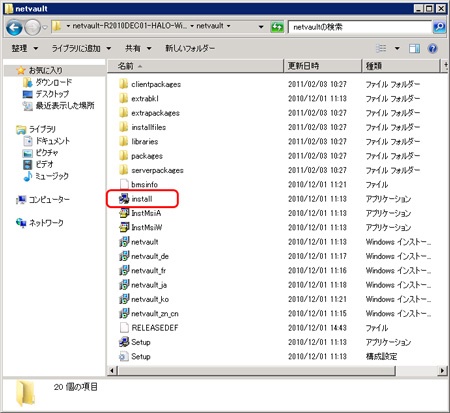The width and height of the screenshot is (450, 413).
Task: Click the blue help icon
Action: tap(433, 49)
